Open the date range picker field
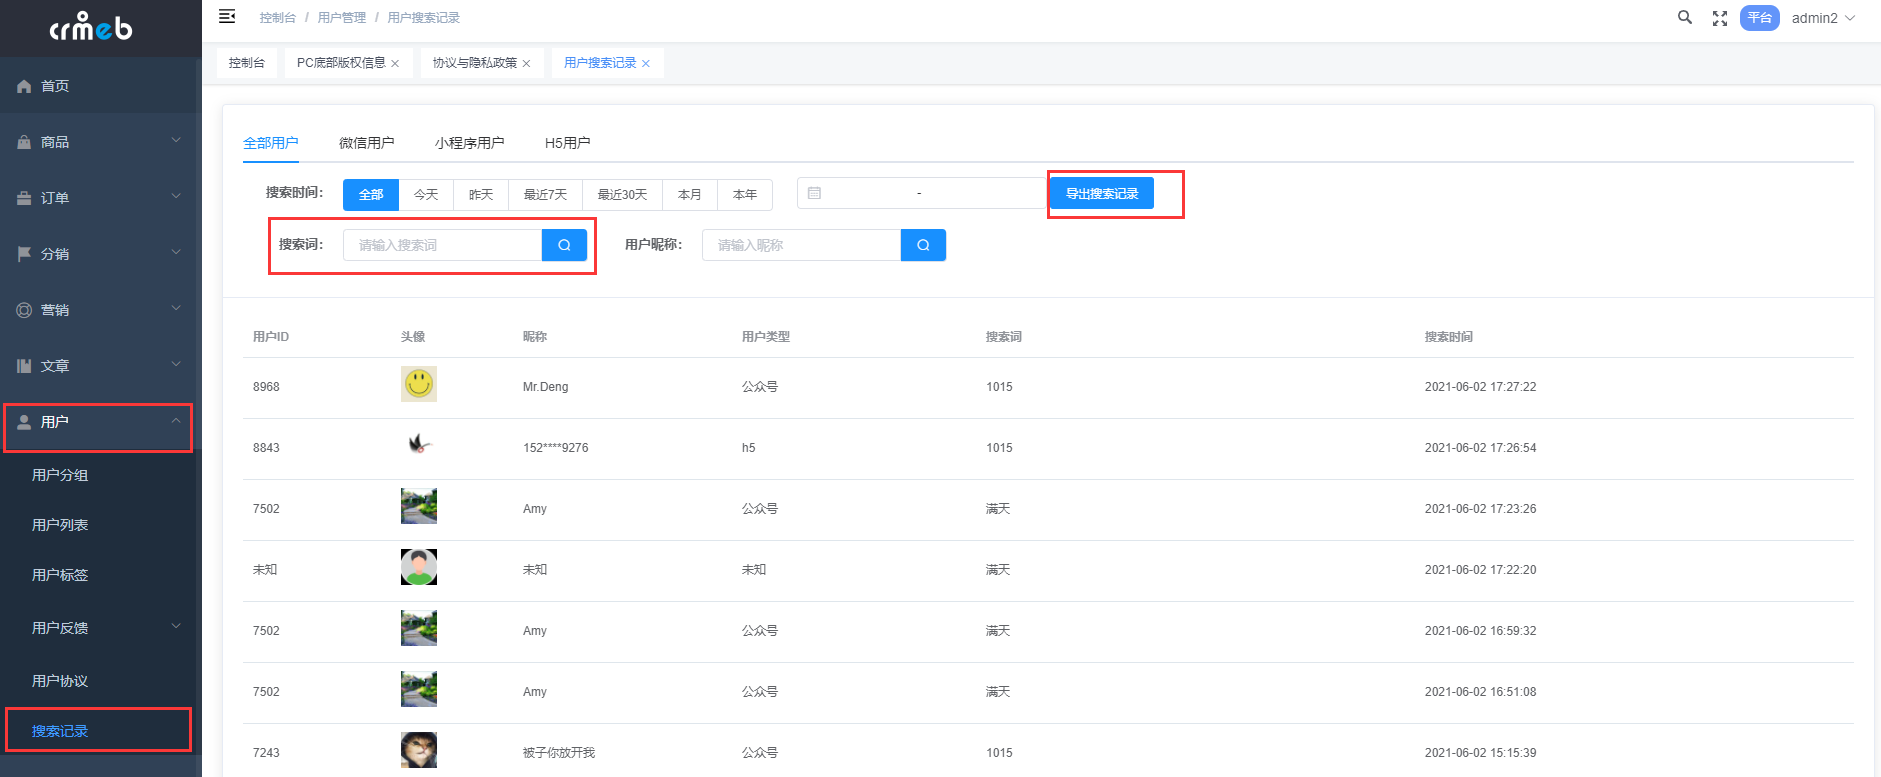The width and height of the screenshot is (1881, 777). [x=920, y=193]
